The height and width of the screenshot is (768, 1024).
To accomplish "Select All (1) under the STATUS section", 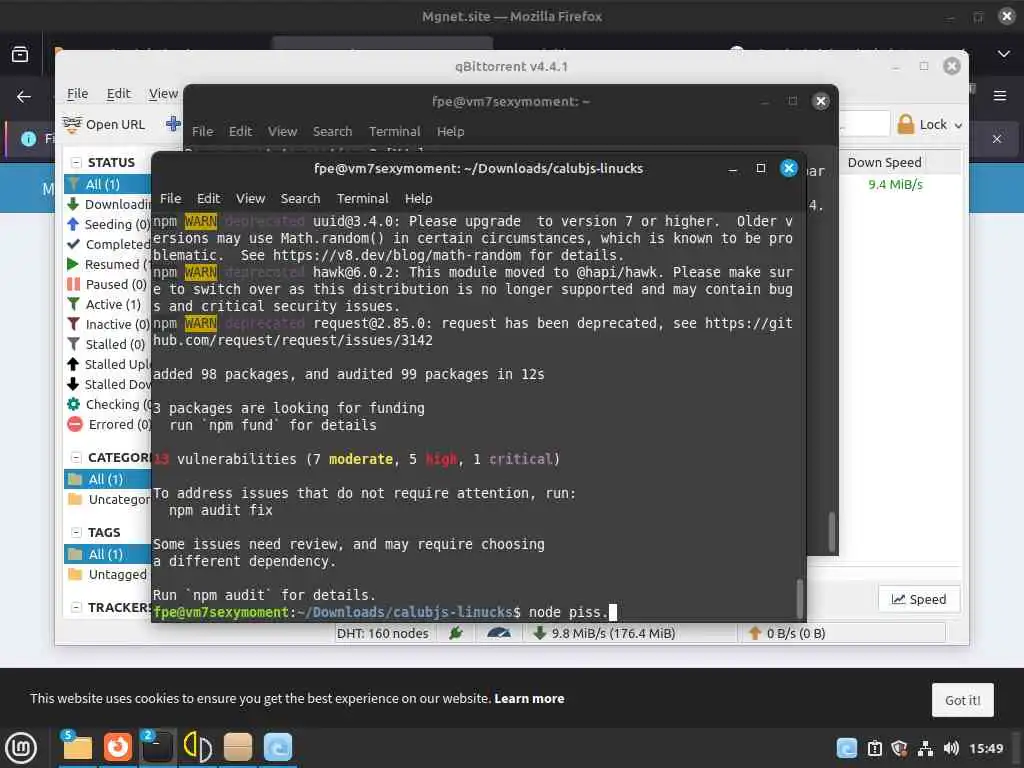I will (108, 184).
